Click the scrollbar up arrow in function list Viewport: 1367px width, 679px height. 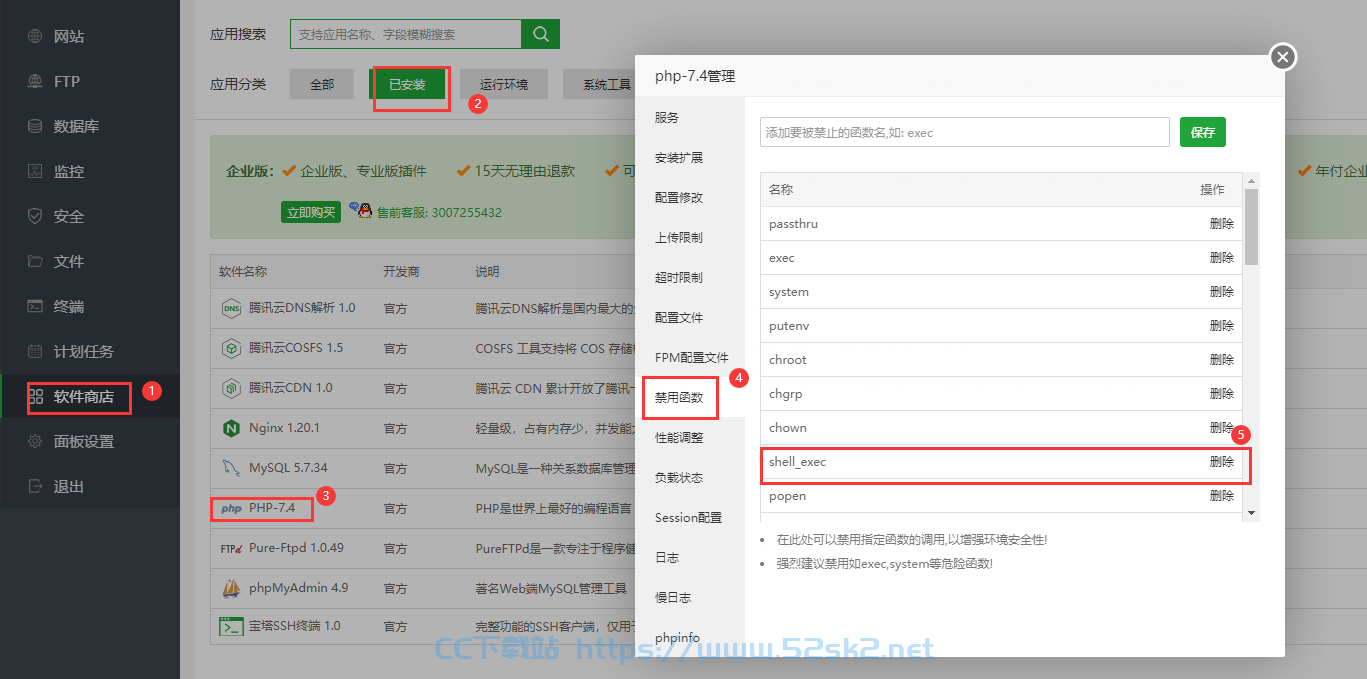[x=1251, y=179]
